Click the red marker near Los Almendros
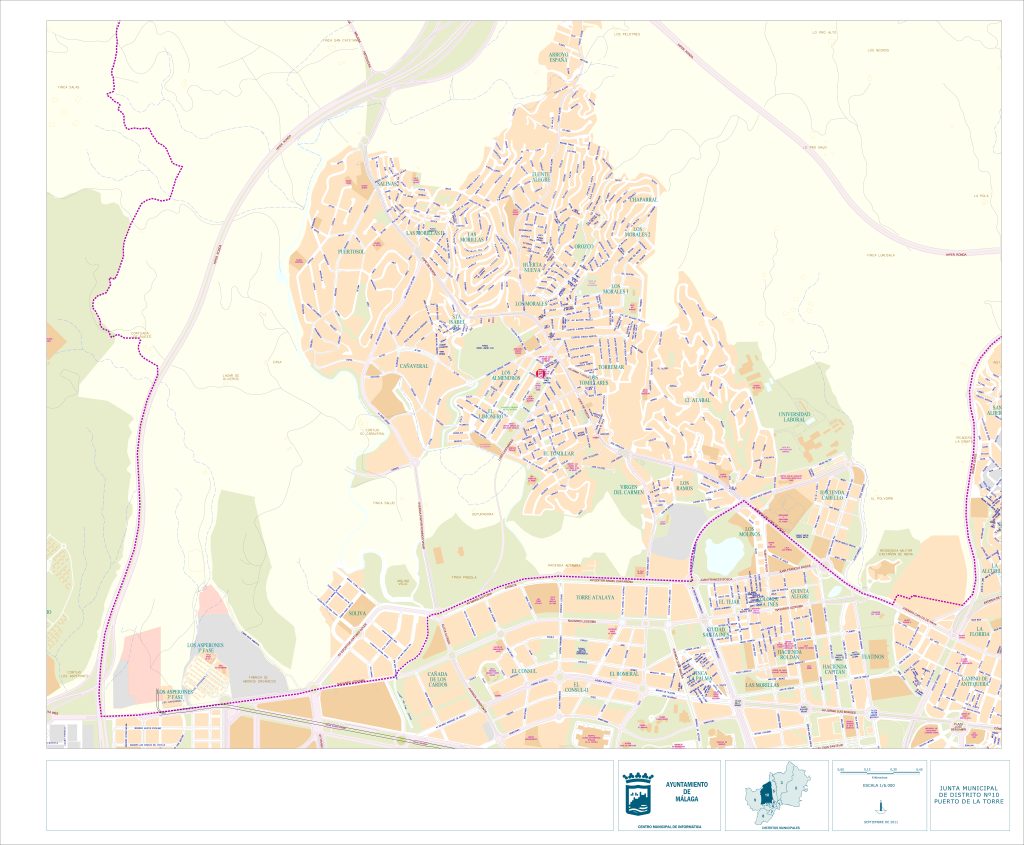Viewport: 1024px width, 845px height. point(541,374)
